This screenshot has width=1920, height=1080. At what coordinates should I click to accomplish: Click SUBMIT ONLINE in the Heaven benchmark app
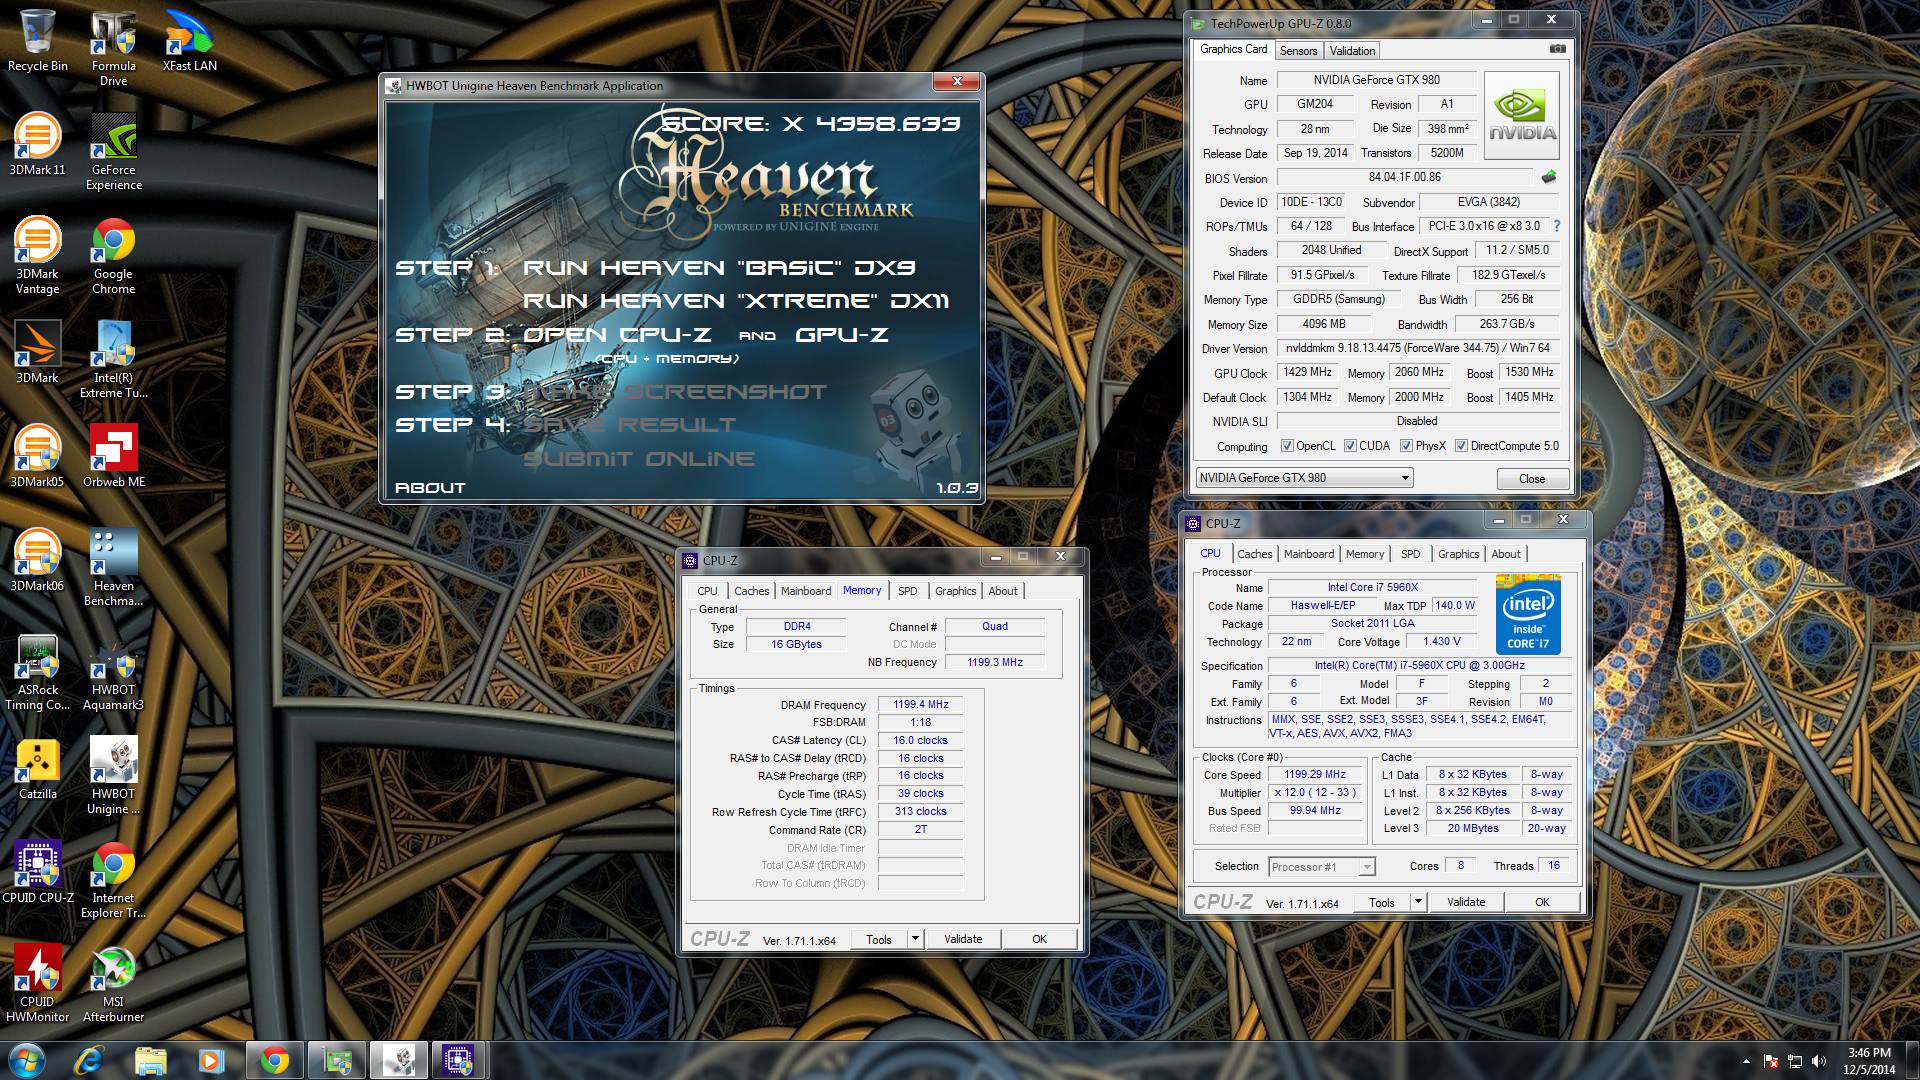click(x=639, y=459)
